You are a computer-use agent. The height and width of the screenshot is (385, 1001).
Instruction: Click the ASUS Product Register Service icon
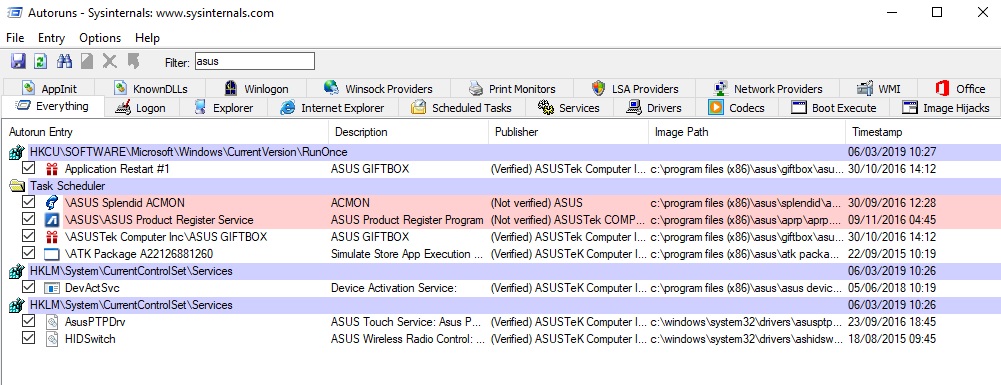(52, 220)
